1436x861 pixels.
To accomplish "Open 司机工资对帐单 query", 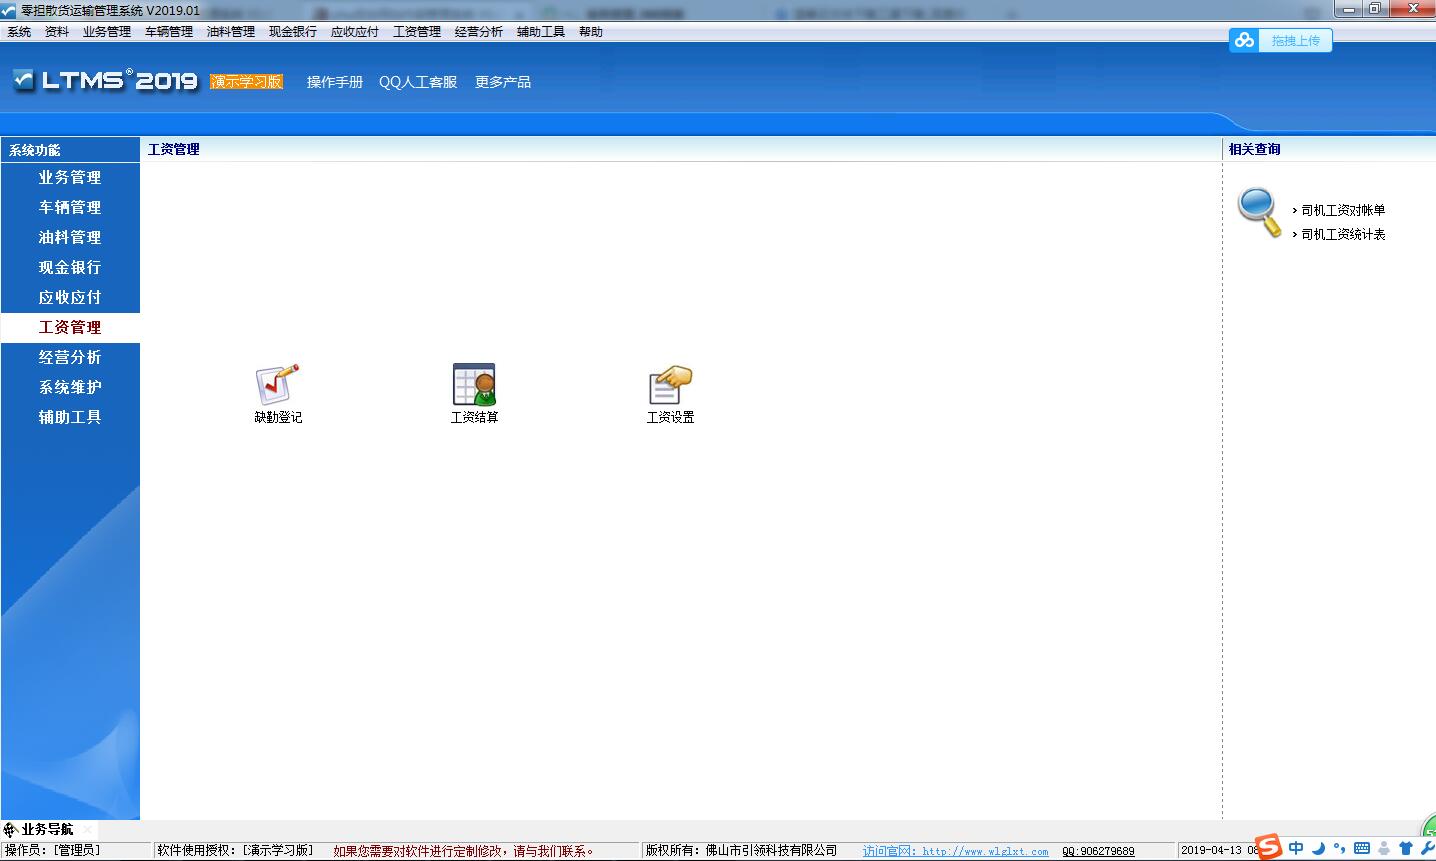I will [1343, 210].
